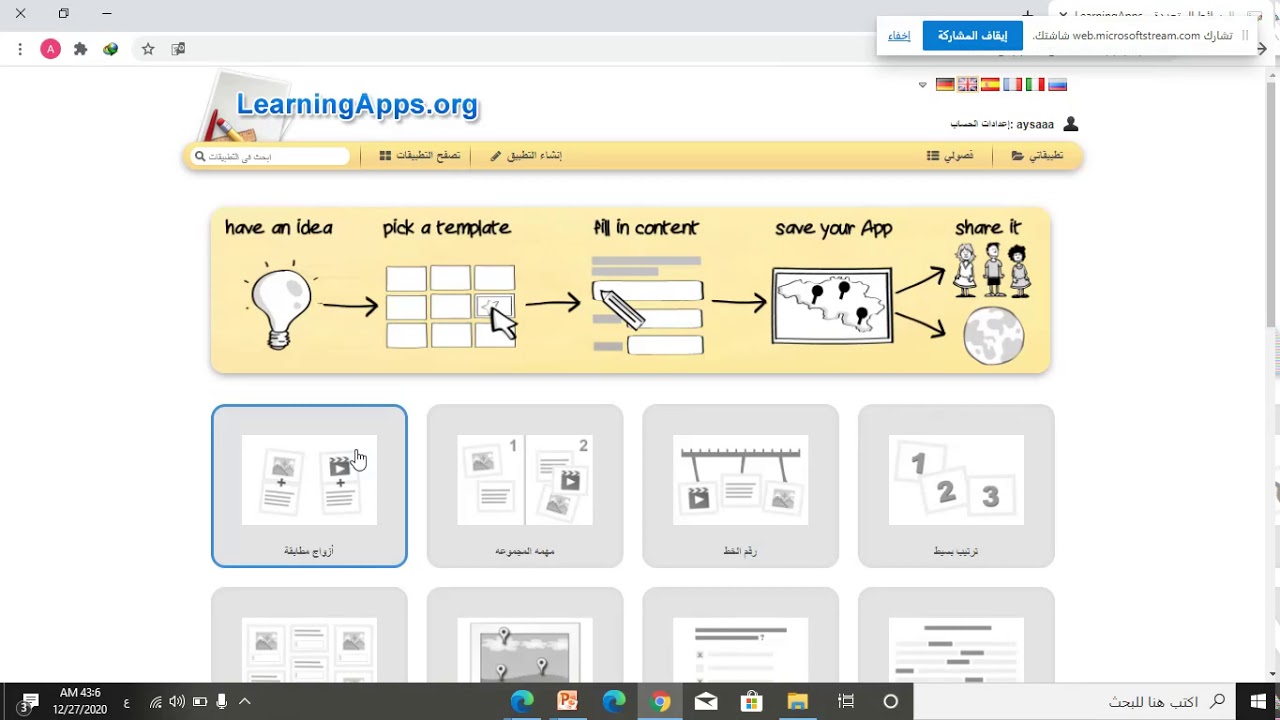Open the Wi-Fi network tray icon
The width and height of the screenshot is (1280, 720).
click(156, 702)
